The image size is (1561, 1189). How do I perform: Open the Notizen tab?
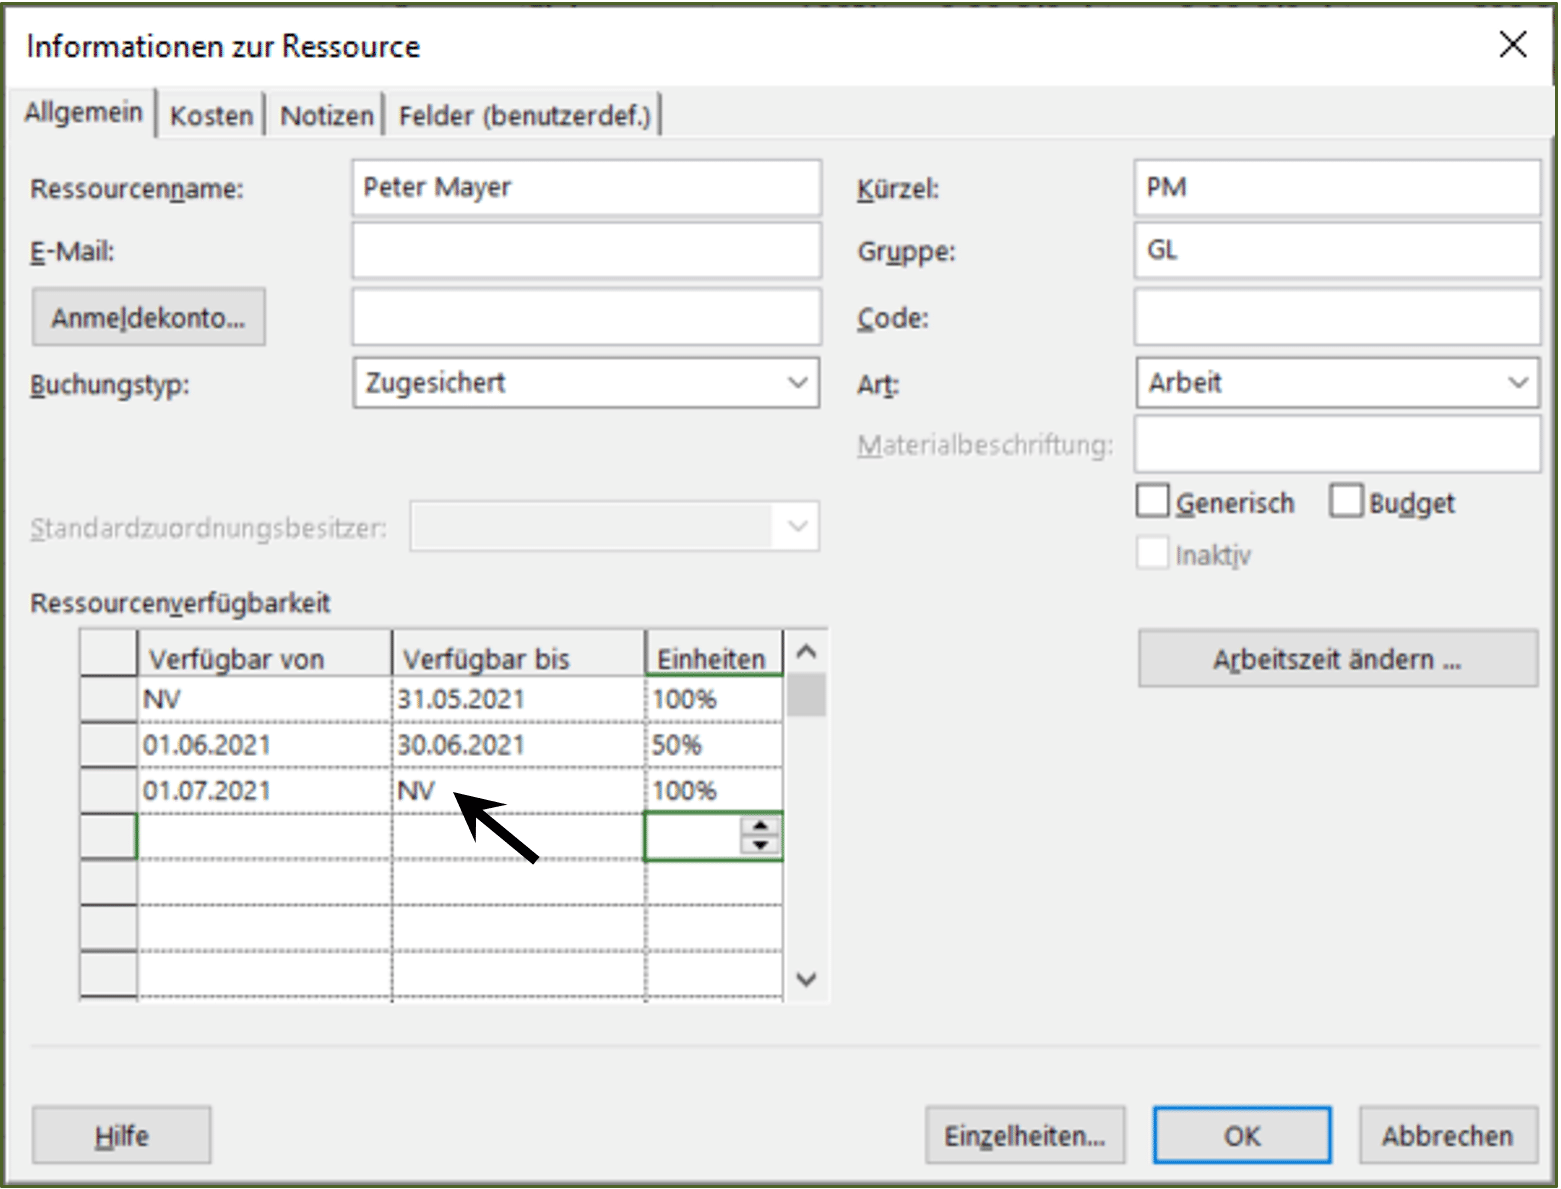pos(326,116)
